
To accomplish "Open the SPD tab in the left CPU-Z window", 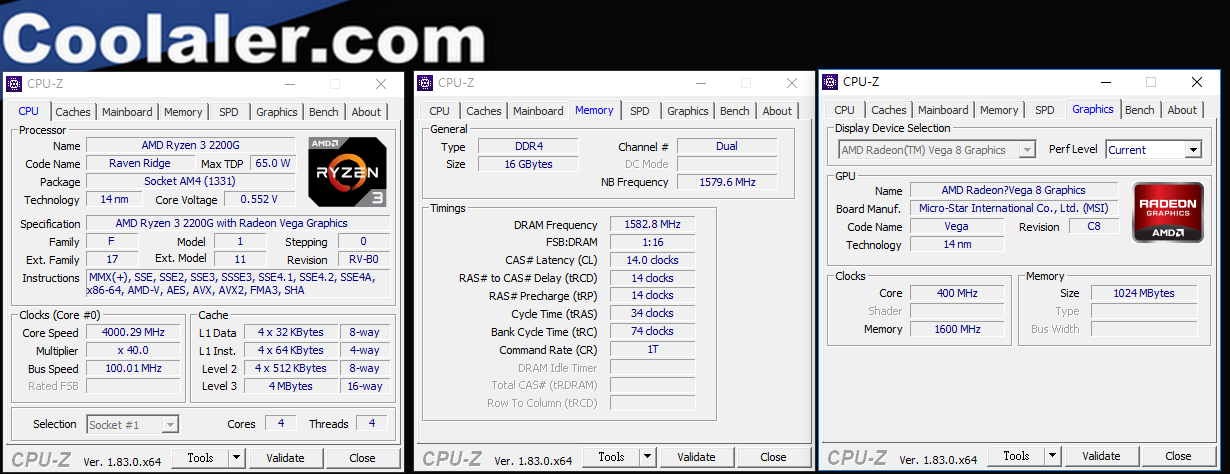I will pos(229,112).
